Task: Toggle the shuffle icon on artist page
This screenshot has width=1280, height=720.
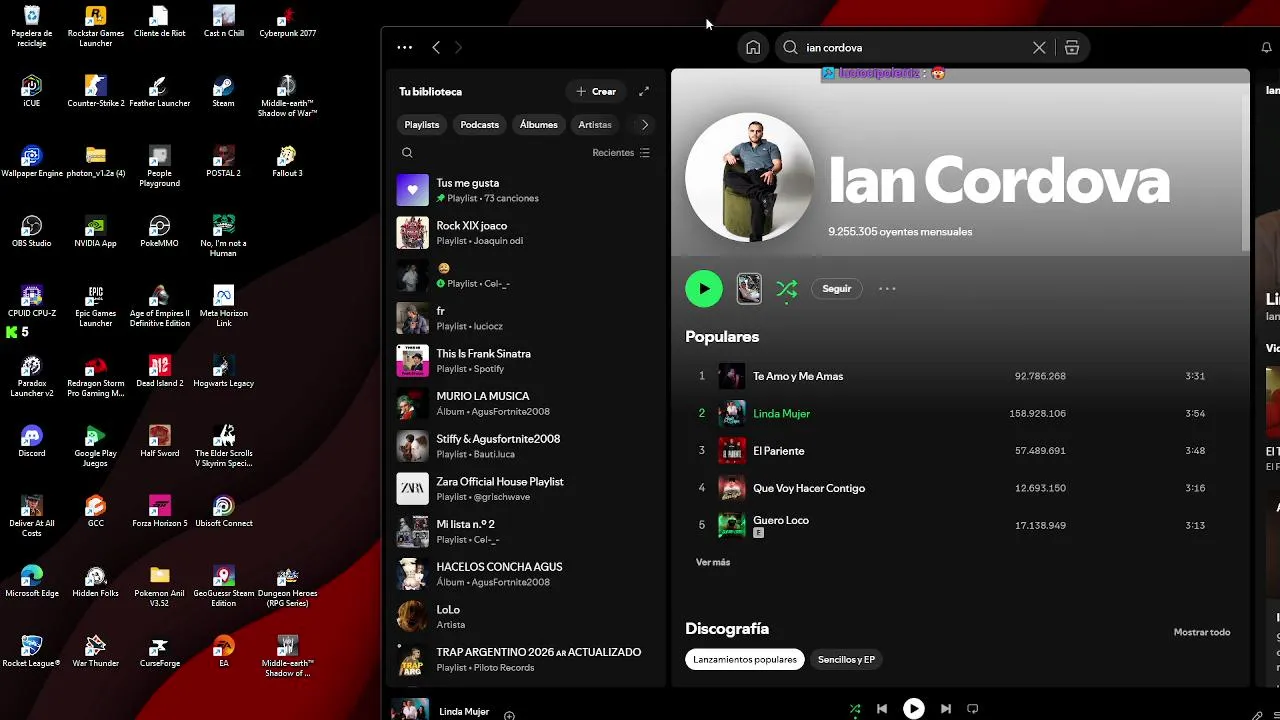Action: pyautogui.click(x=786, y=289)
